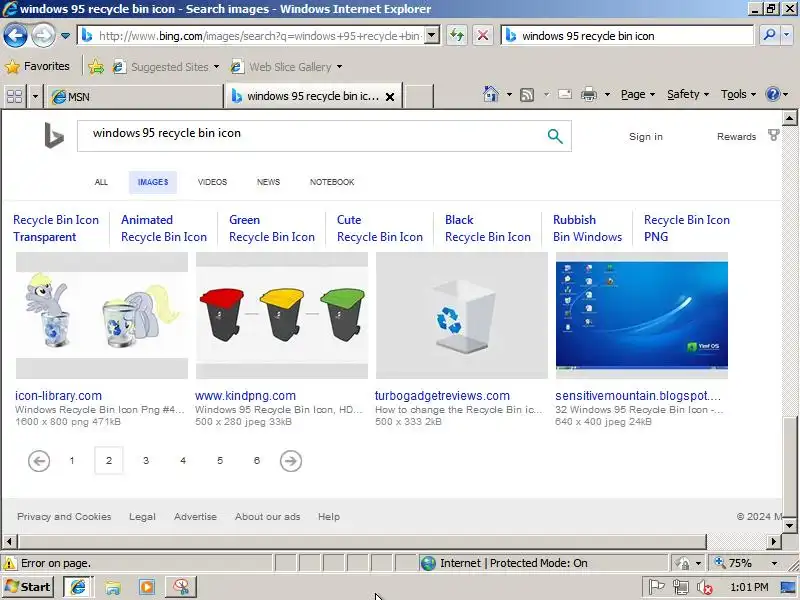This screenshot has height=600, width=800.
Task: Click the previous page arrow in pagination
Action: [39, 461]
